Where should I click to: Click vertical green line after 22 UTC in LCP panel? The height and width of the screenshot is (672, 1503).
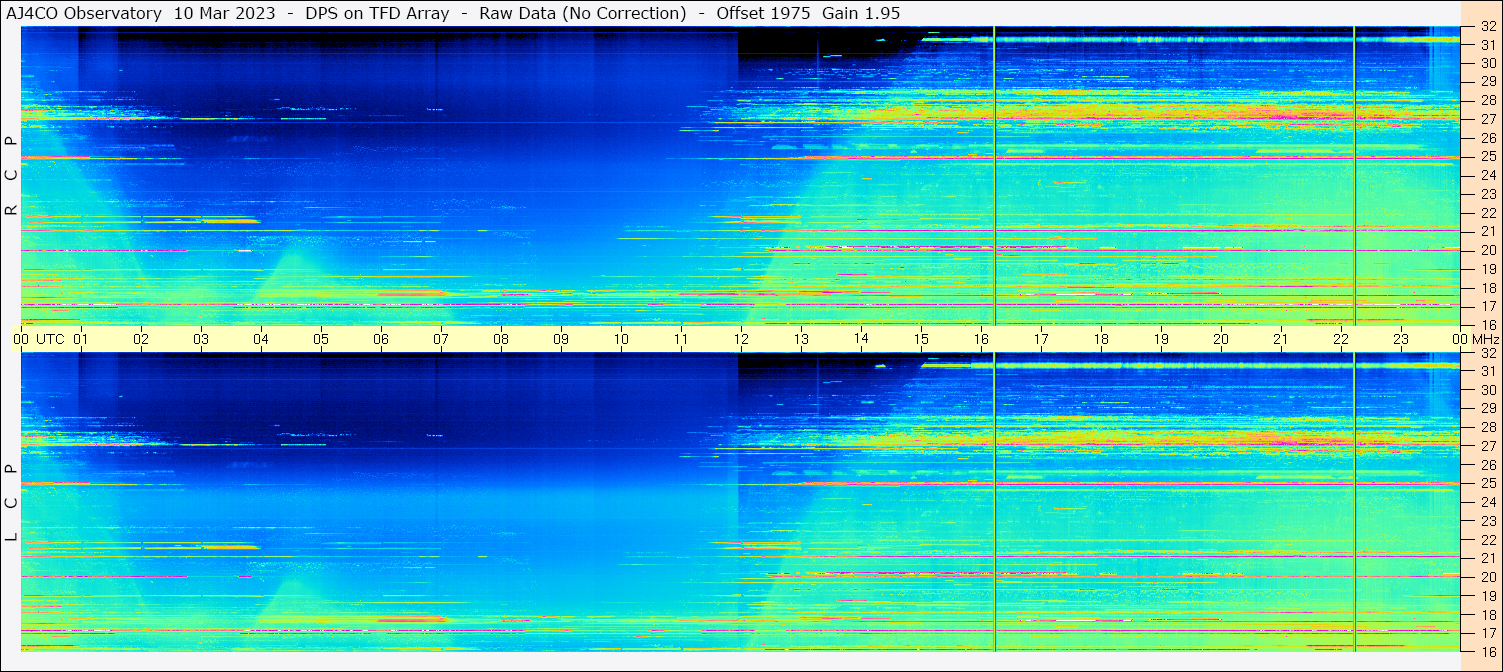(x=1354, y=500)
